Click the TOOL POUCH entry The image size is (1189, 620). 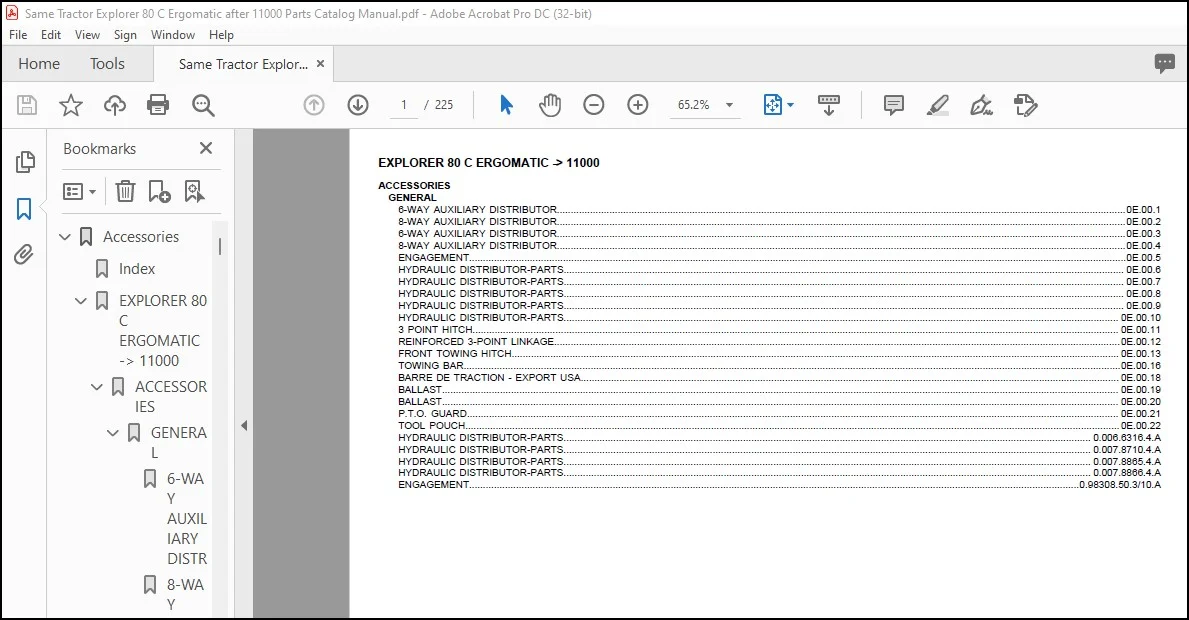[431, 425]
